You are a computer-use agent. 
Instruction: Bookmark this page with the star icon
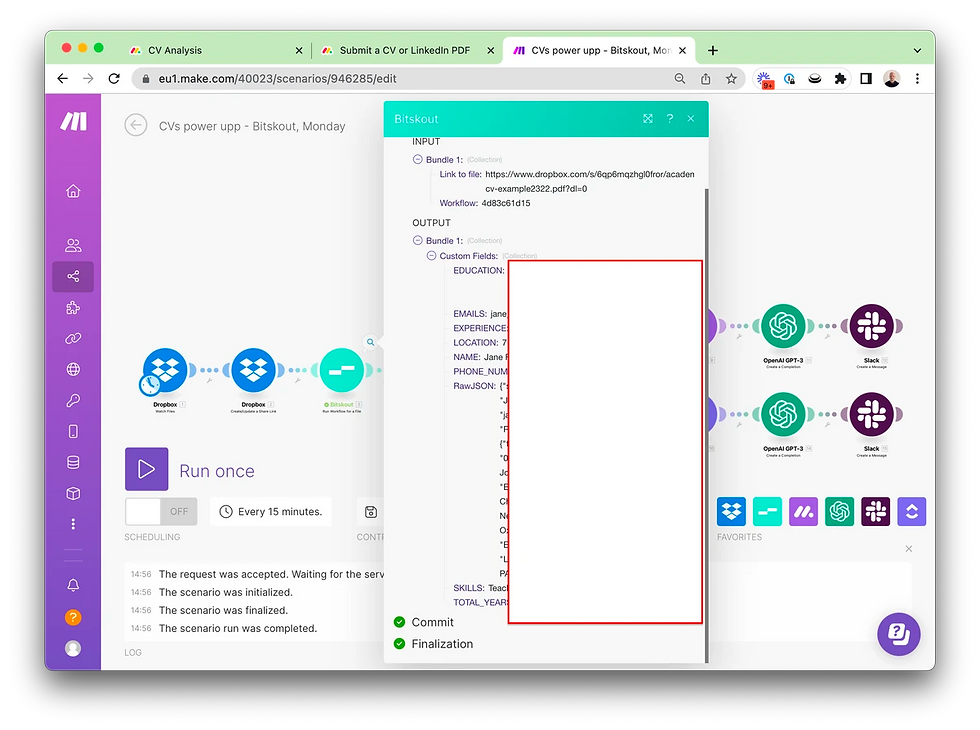click(731, 79)
